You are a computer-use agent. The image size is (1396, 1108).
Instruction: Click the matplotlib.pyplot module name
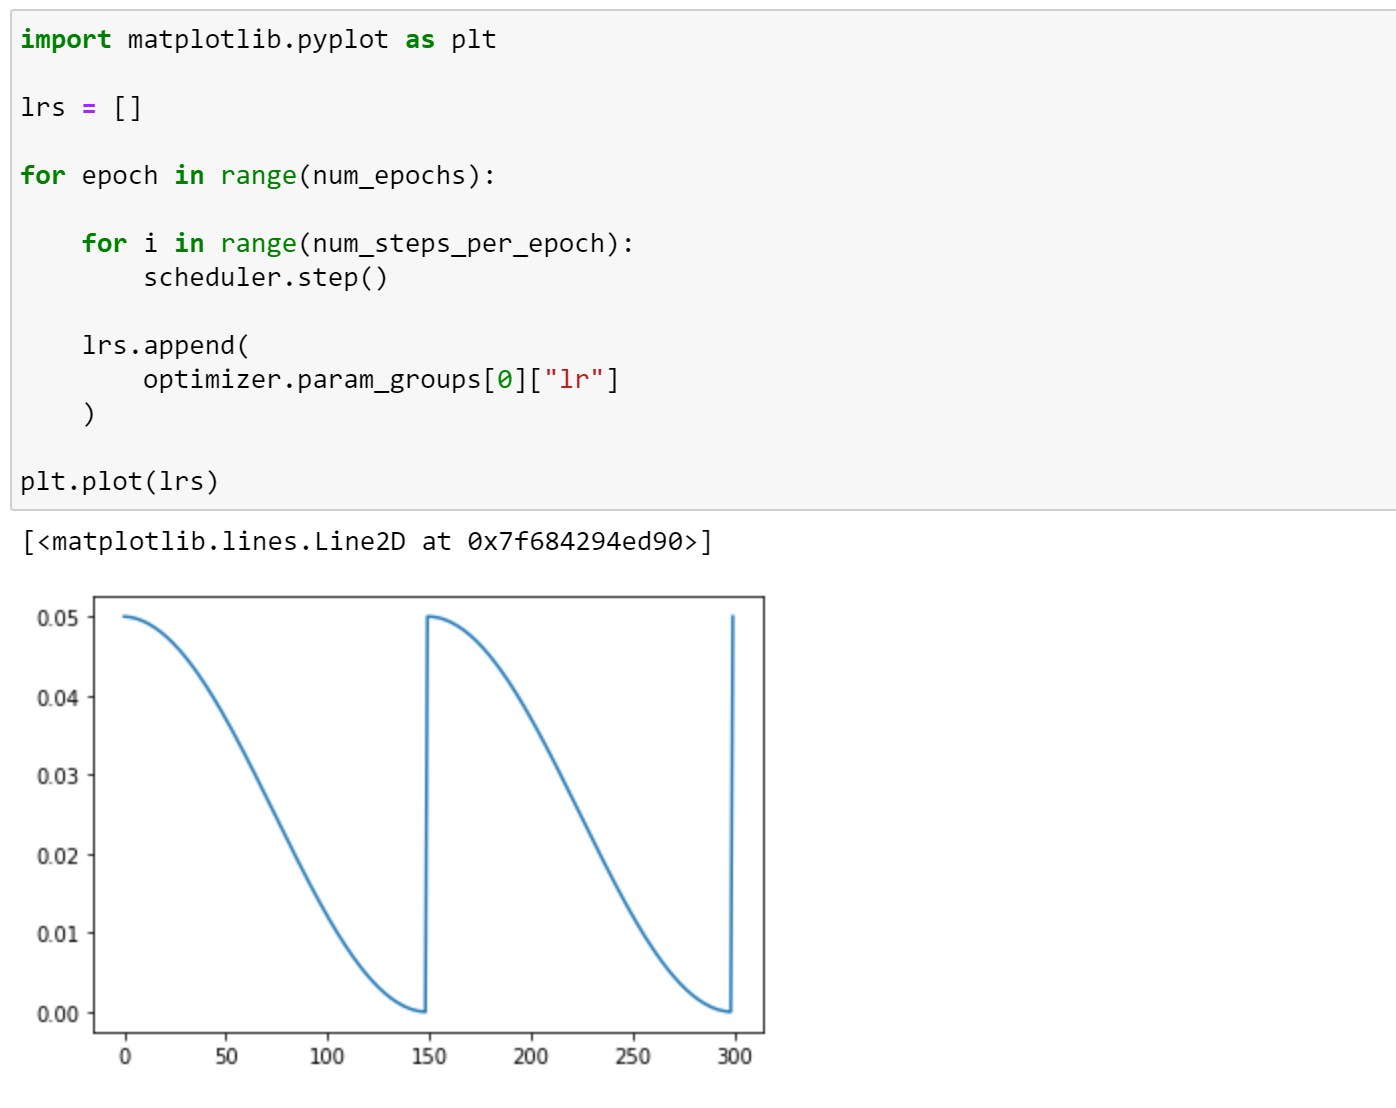point(258,40)
